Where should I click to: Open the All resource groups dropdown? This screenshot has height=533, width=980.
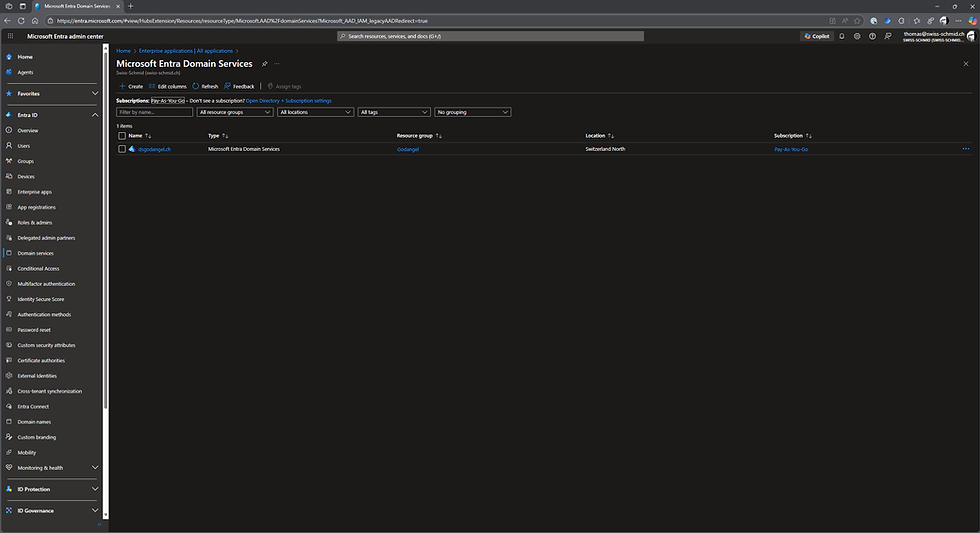[234, 112]
